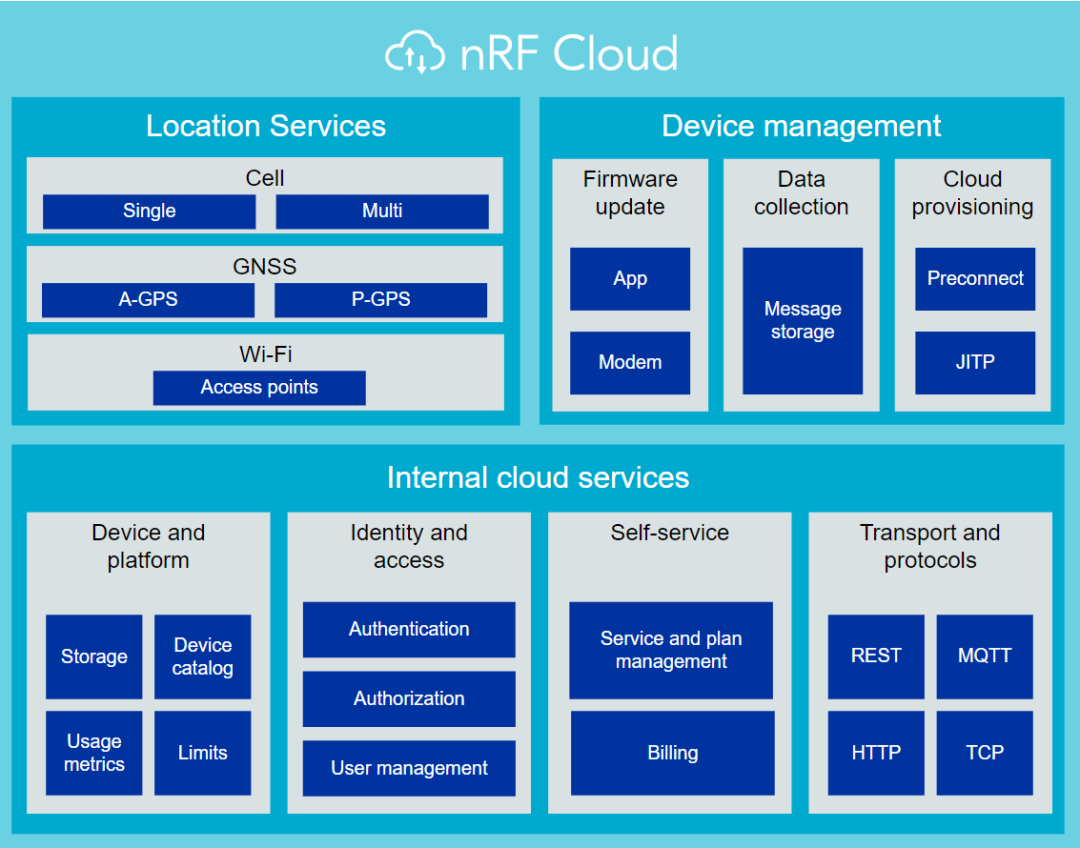Open the App firmware update option
1080x848 pixels.
(629, 279)
